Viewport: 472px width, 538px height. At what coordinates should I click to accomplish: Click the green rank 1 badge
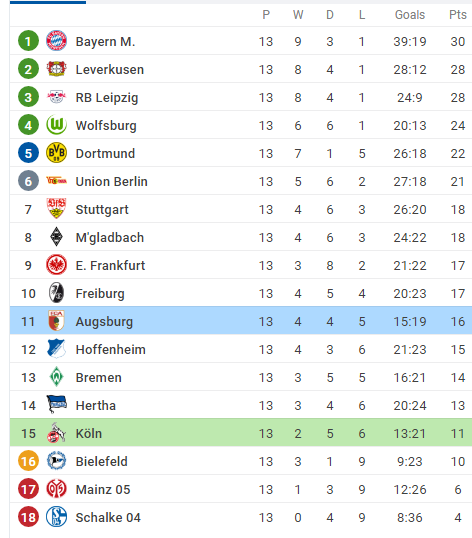tap(28, 41)
